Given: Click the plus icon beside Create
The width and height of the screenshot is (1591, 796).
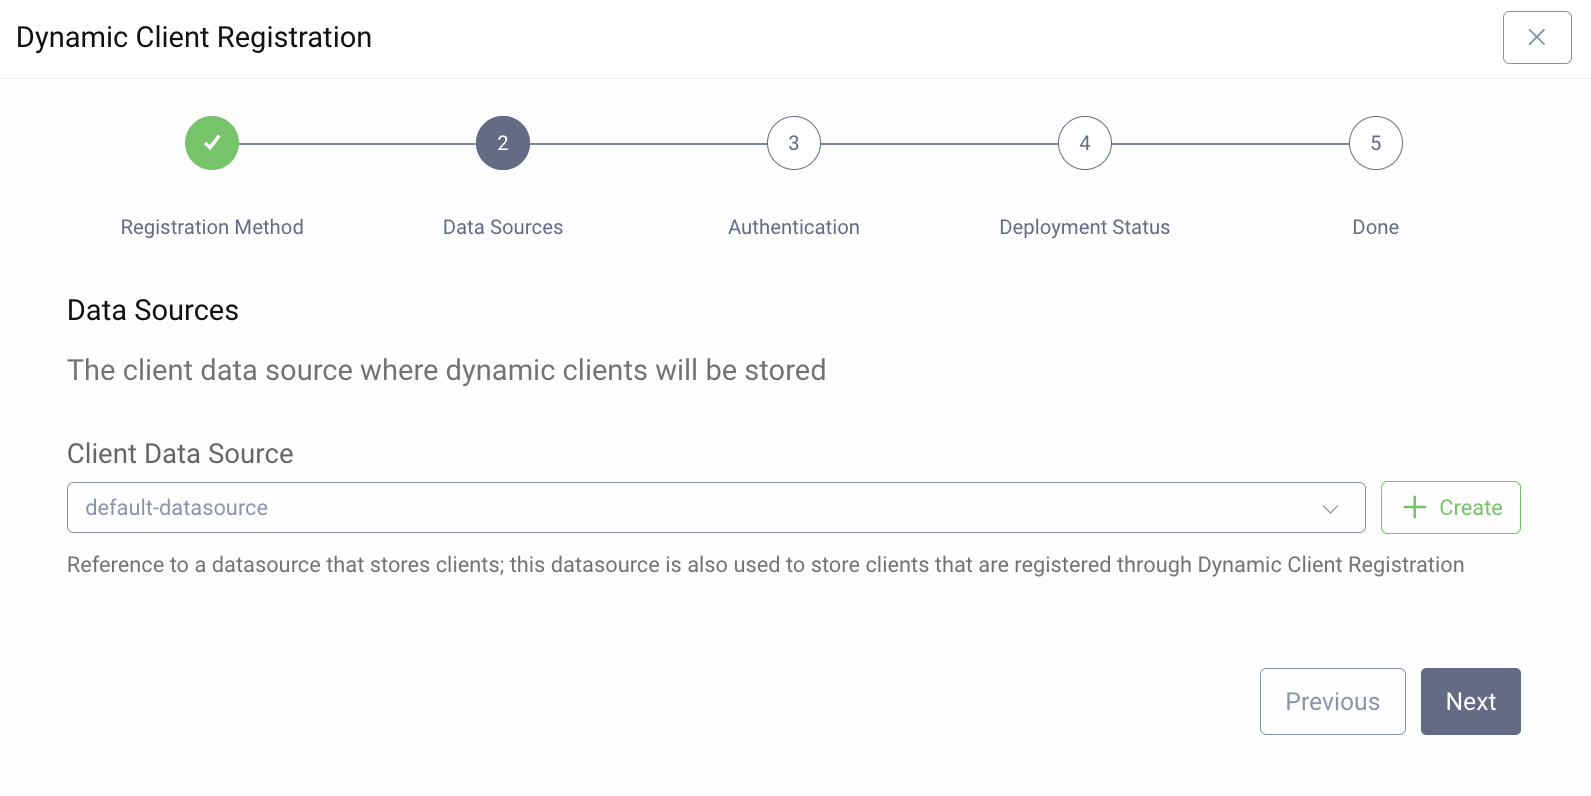Looking at the screenshot, I should [x=1414, y=507].
